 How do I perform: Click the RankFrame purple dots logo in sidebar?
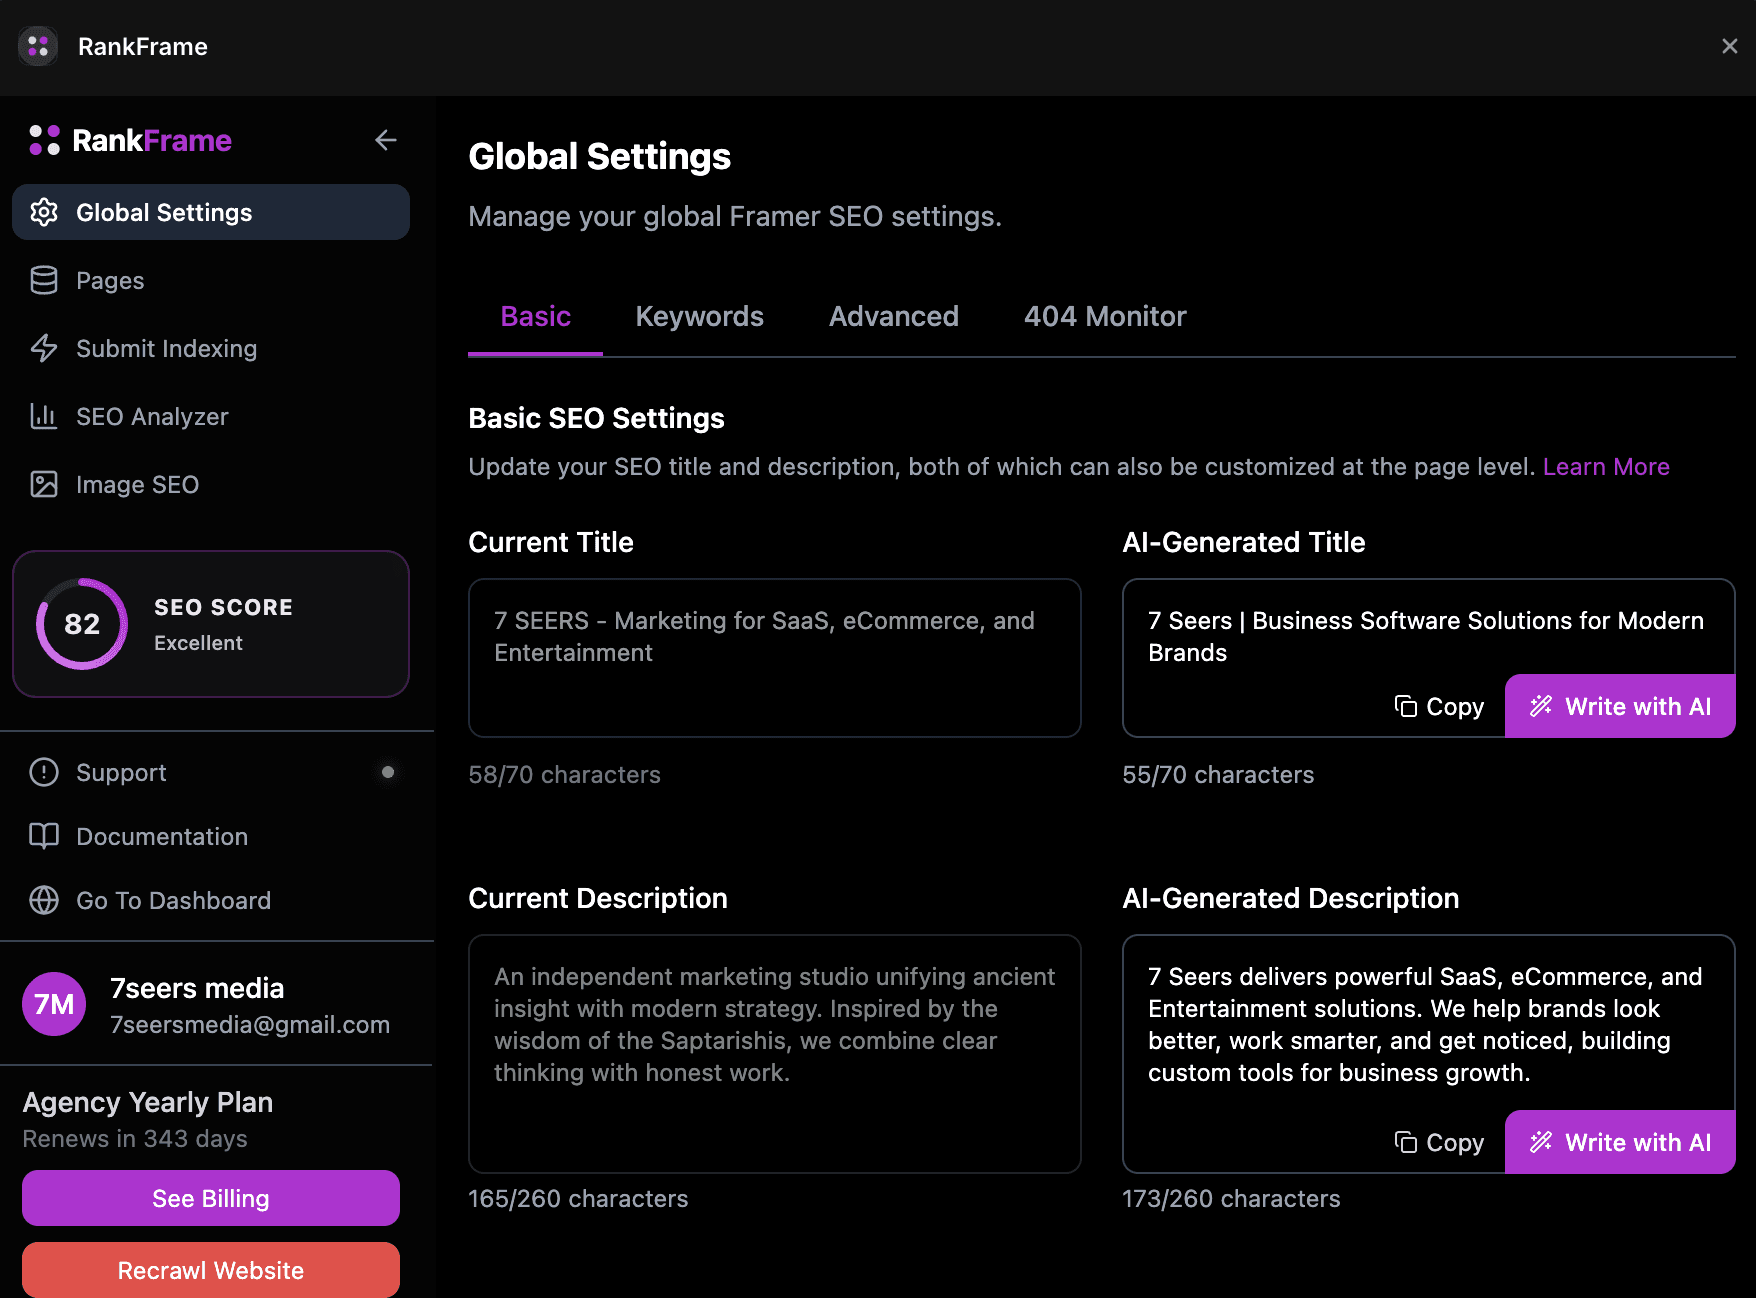44,140
